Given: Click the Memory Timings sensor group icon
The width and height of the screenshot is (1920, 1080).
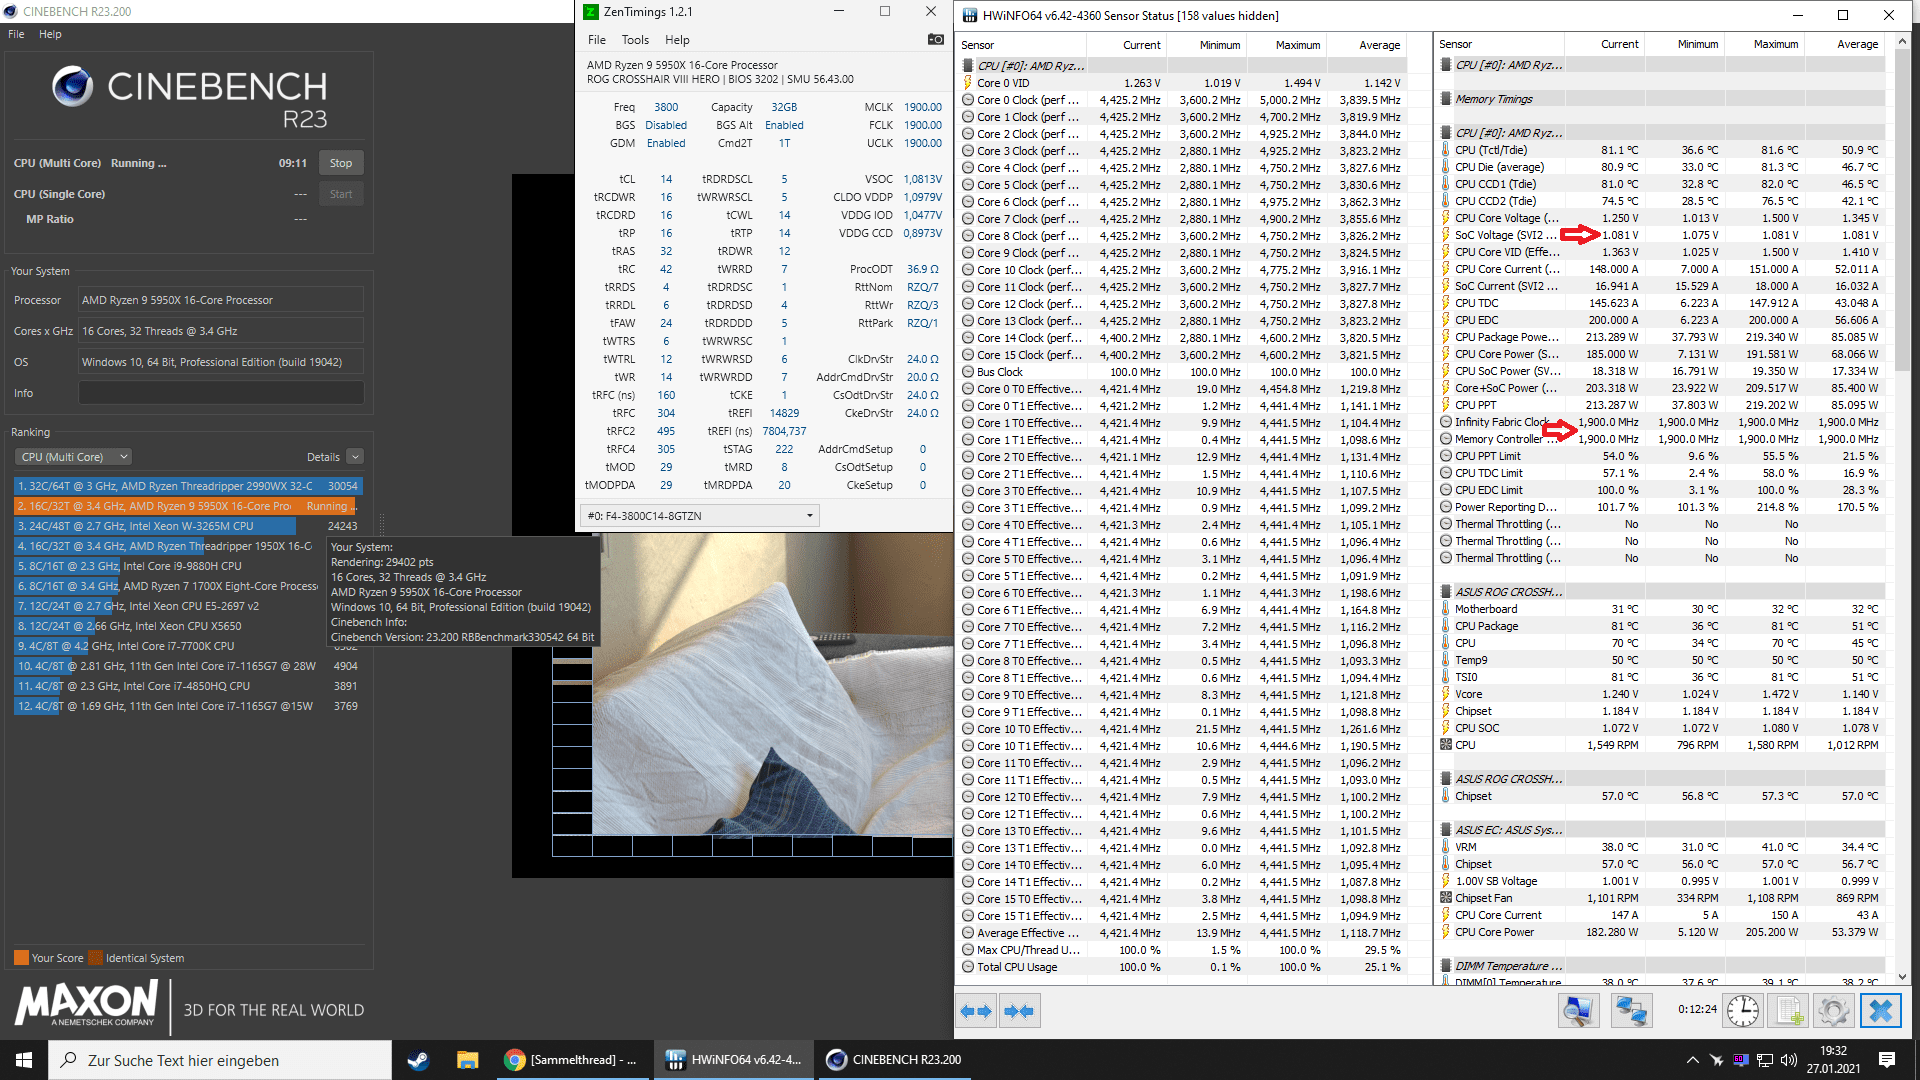Looking at the screenshot, I should (x=1446, y=99).
